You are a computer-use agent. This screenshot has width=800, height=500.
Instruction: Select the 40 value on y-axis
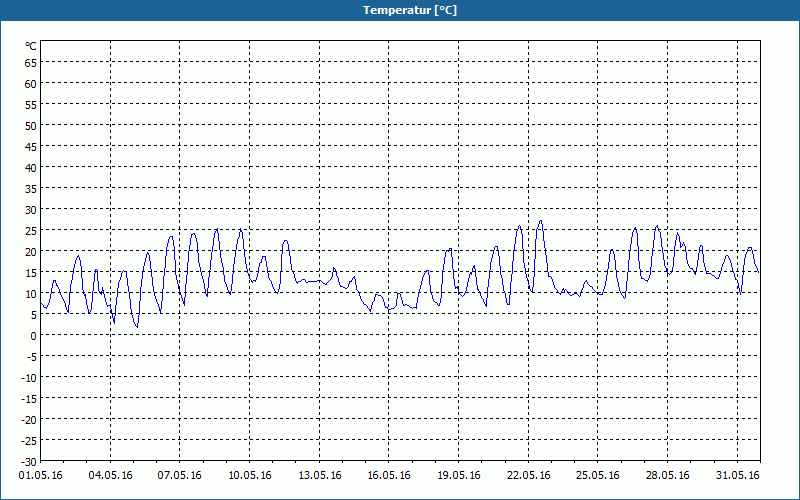[x=31, y=168]
